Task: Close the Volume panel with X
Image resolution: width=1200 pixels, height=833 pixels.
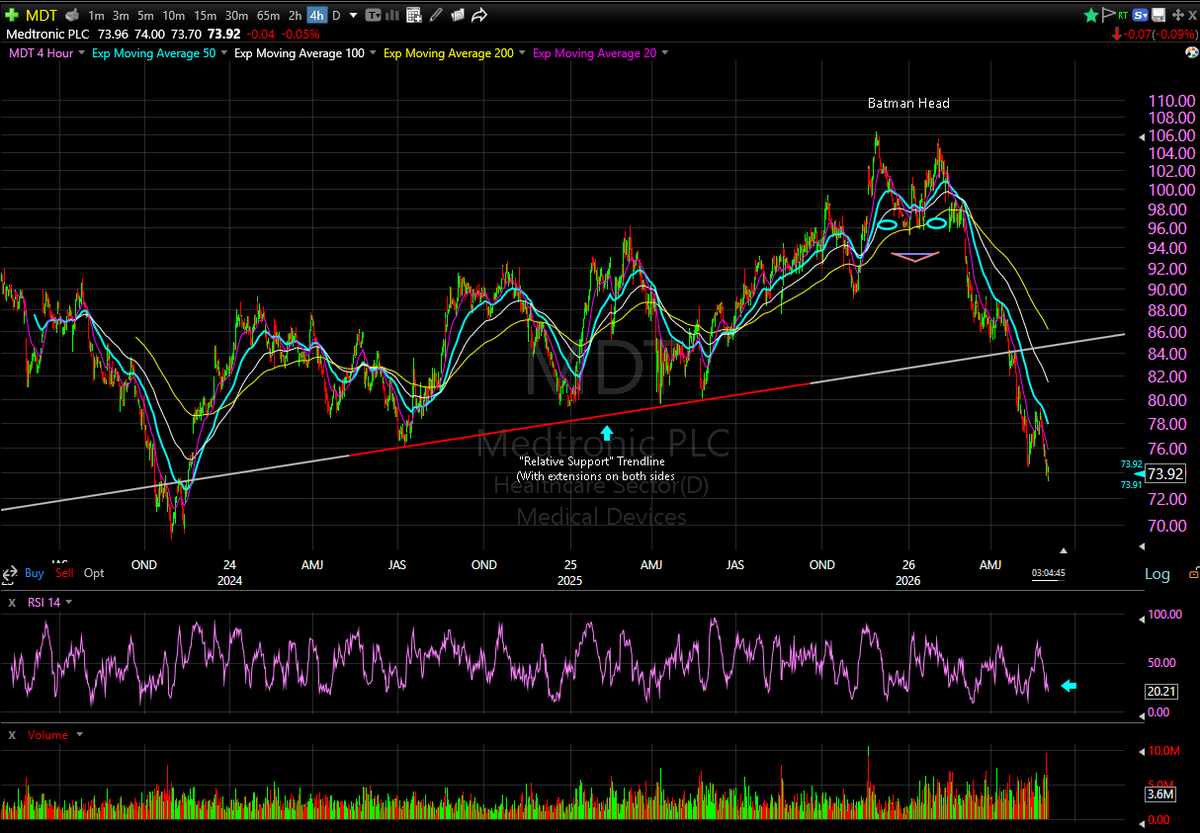Action: point(12,735)
